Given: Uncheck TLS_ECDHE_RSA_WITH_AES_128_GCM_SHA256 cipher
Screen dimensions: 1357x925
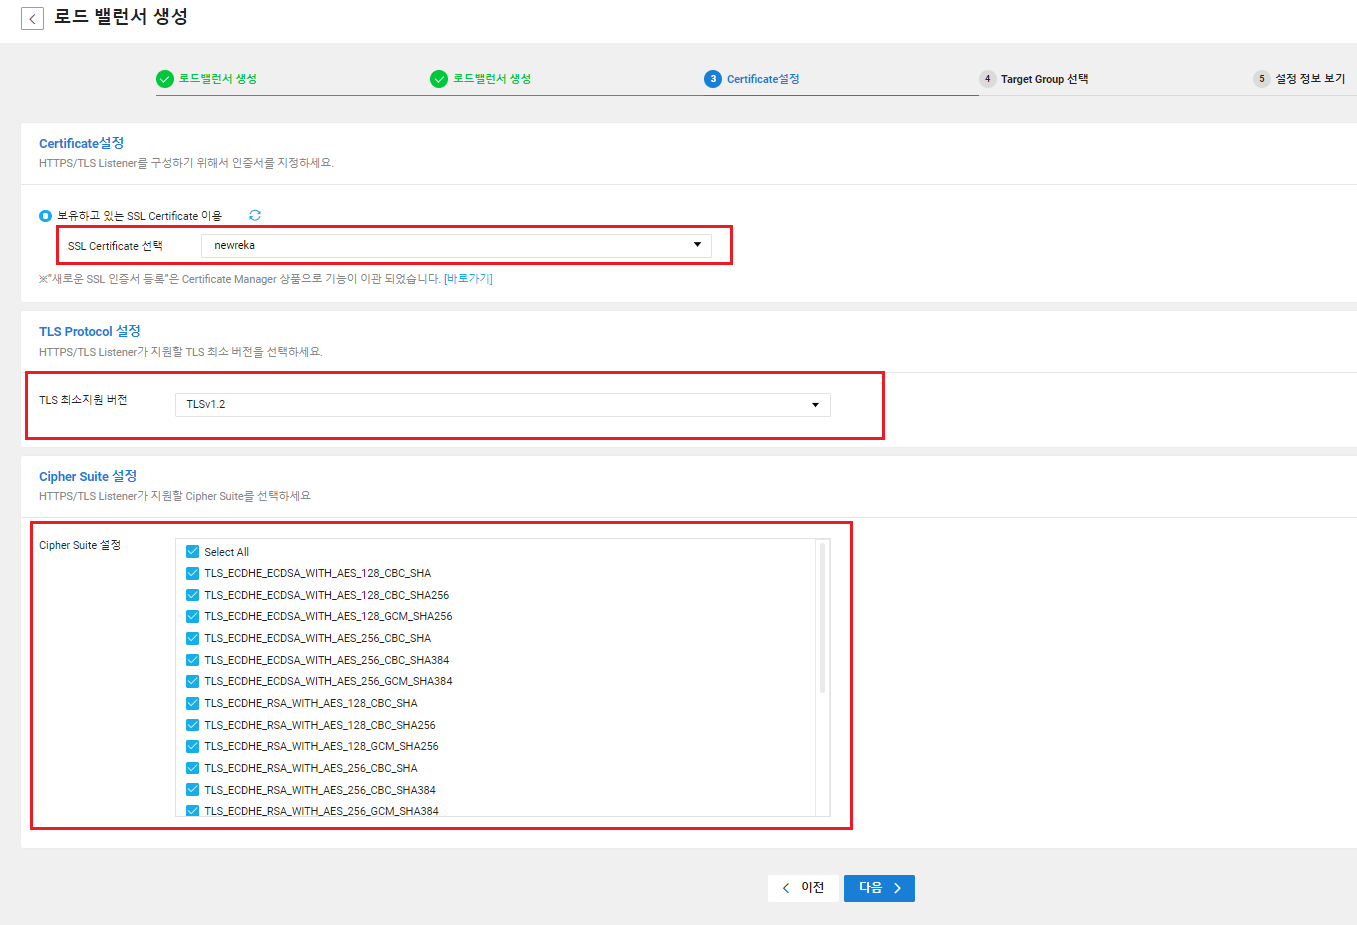Looking at the screenshot, I should point(192,745).
